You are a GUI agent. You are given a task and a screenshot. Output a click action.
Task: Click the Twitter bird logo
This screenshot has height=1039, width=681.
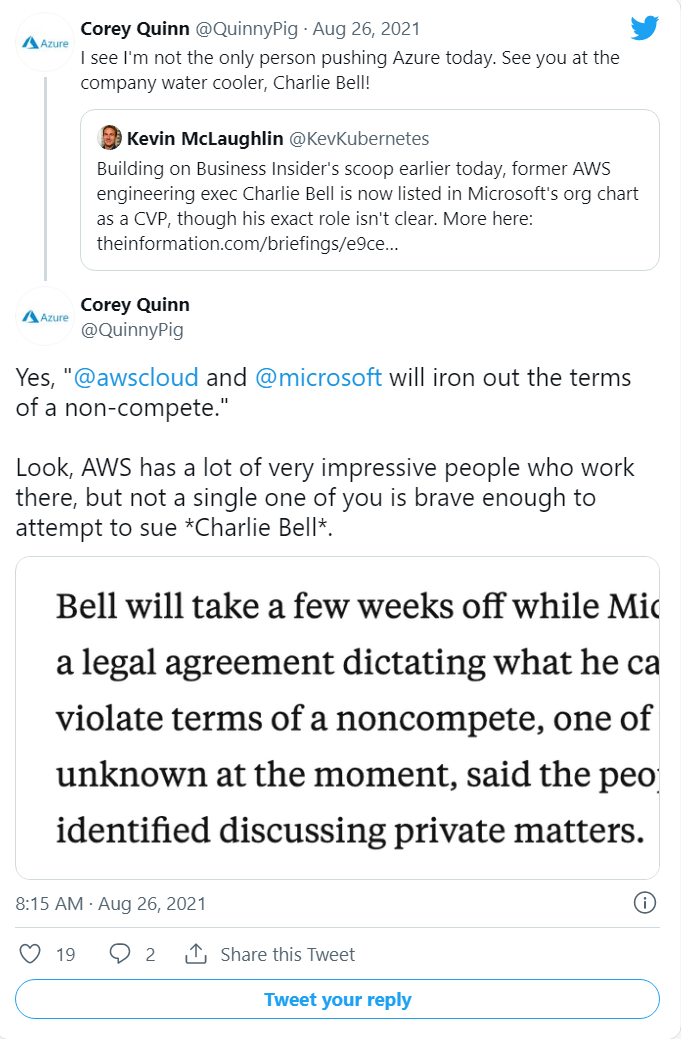(x=645, y=28)
